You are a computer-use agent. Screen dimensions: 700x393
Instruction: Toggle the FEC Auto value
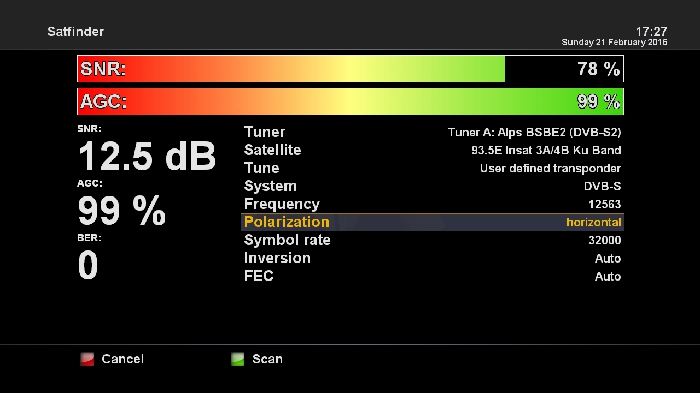[x=608, y=276]
